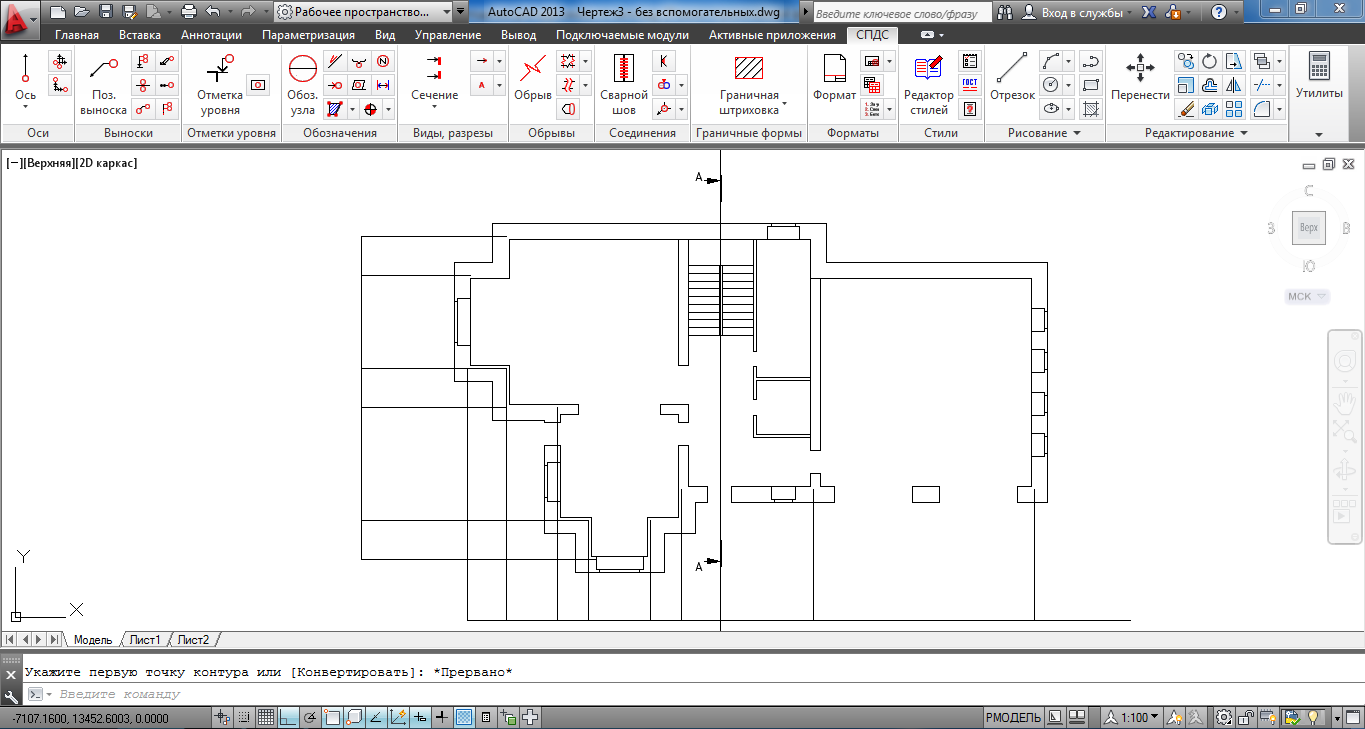
Task: Click the [2D каркас] visual style label
Action: (x=106, y=162)
